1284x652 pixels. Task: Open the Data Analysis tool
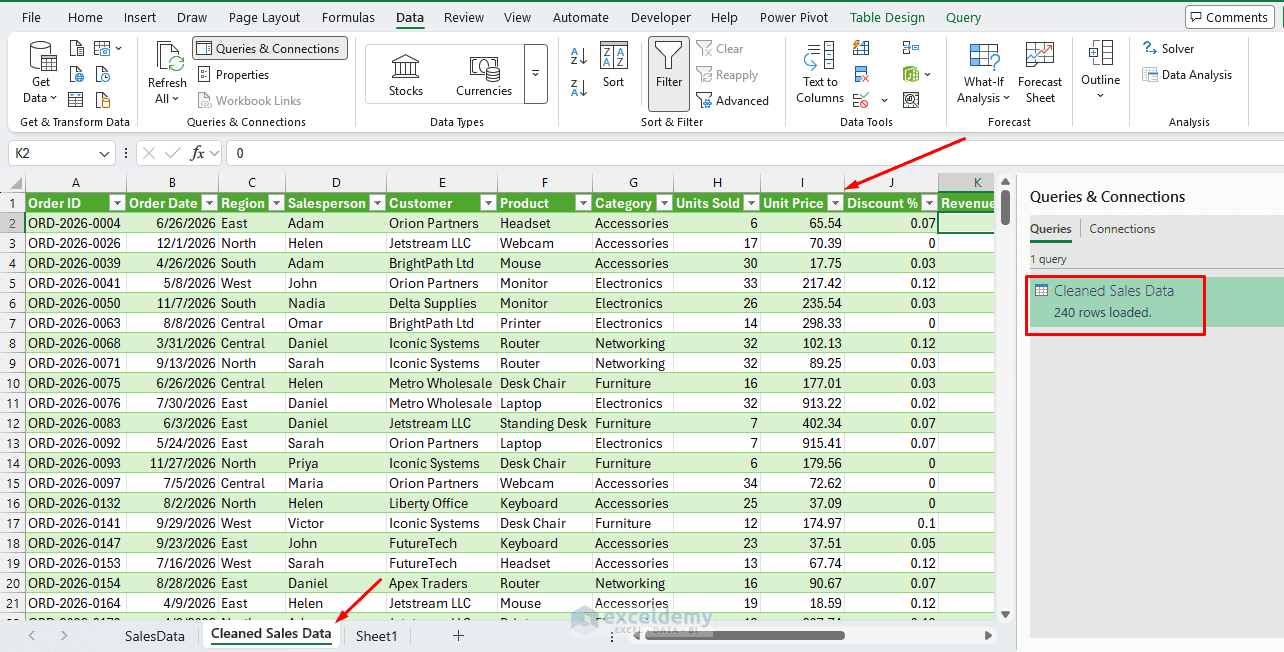click(1187, 74)
